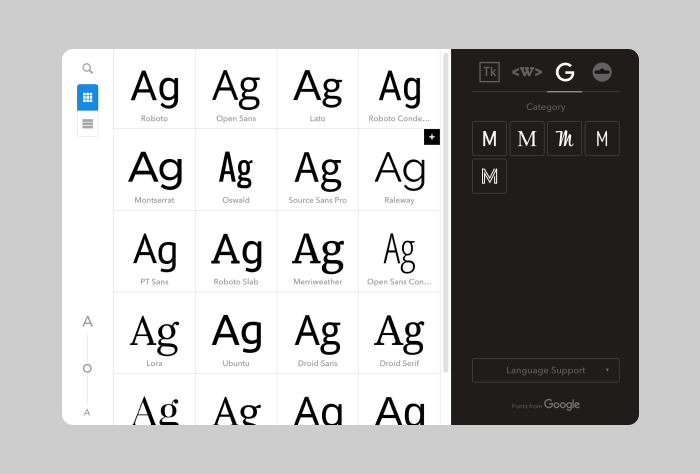Open the font search magnifier
Viewport: 700px width, 474px height.
(88, 68)
